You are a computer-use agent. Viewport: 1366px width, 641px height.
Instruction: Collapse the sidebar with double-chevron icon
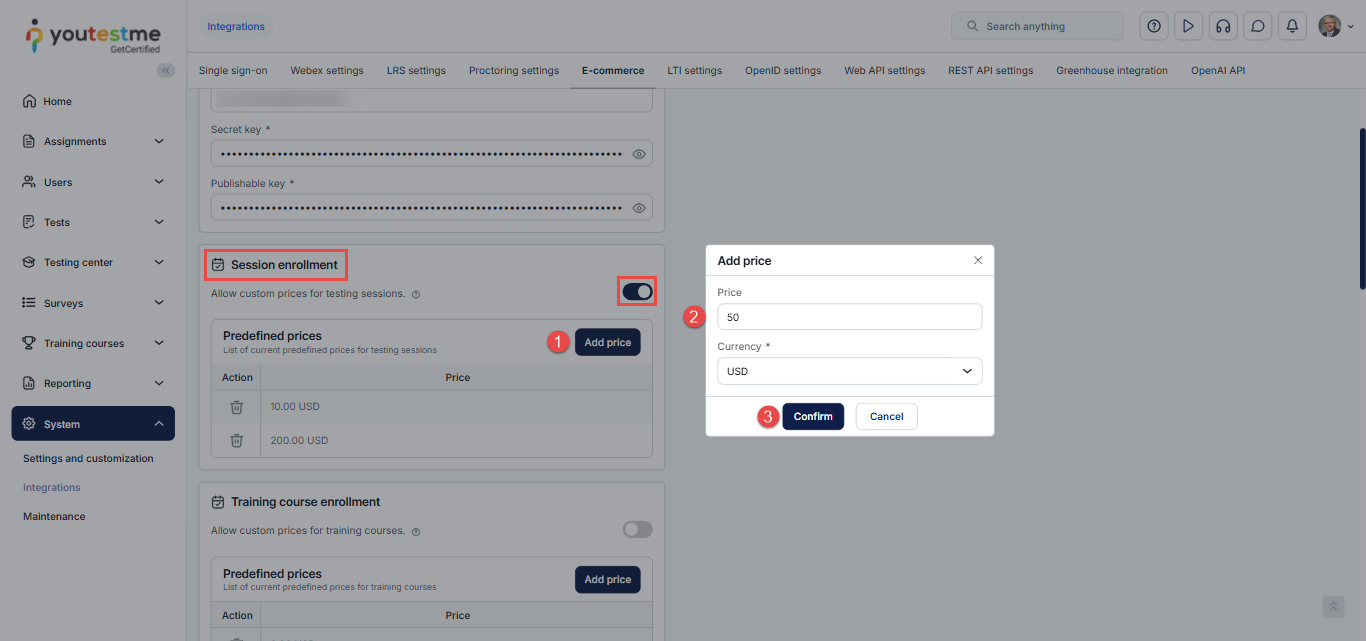tap(166, 70)
